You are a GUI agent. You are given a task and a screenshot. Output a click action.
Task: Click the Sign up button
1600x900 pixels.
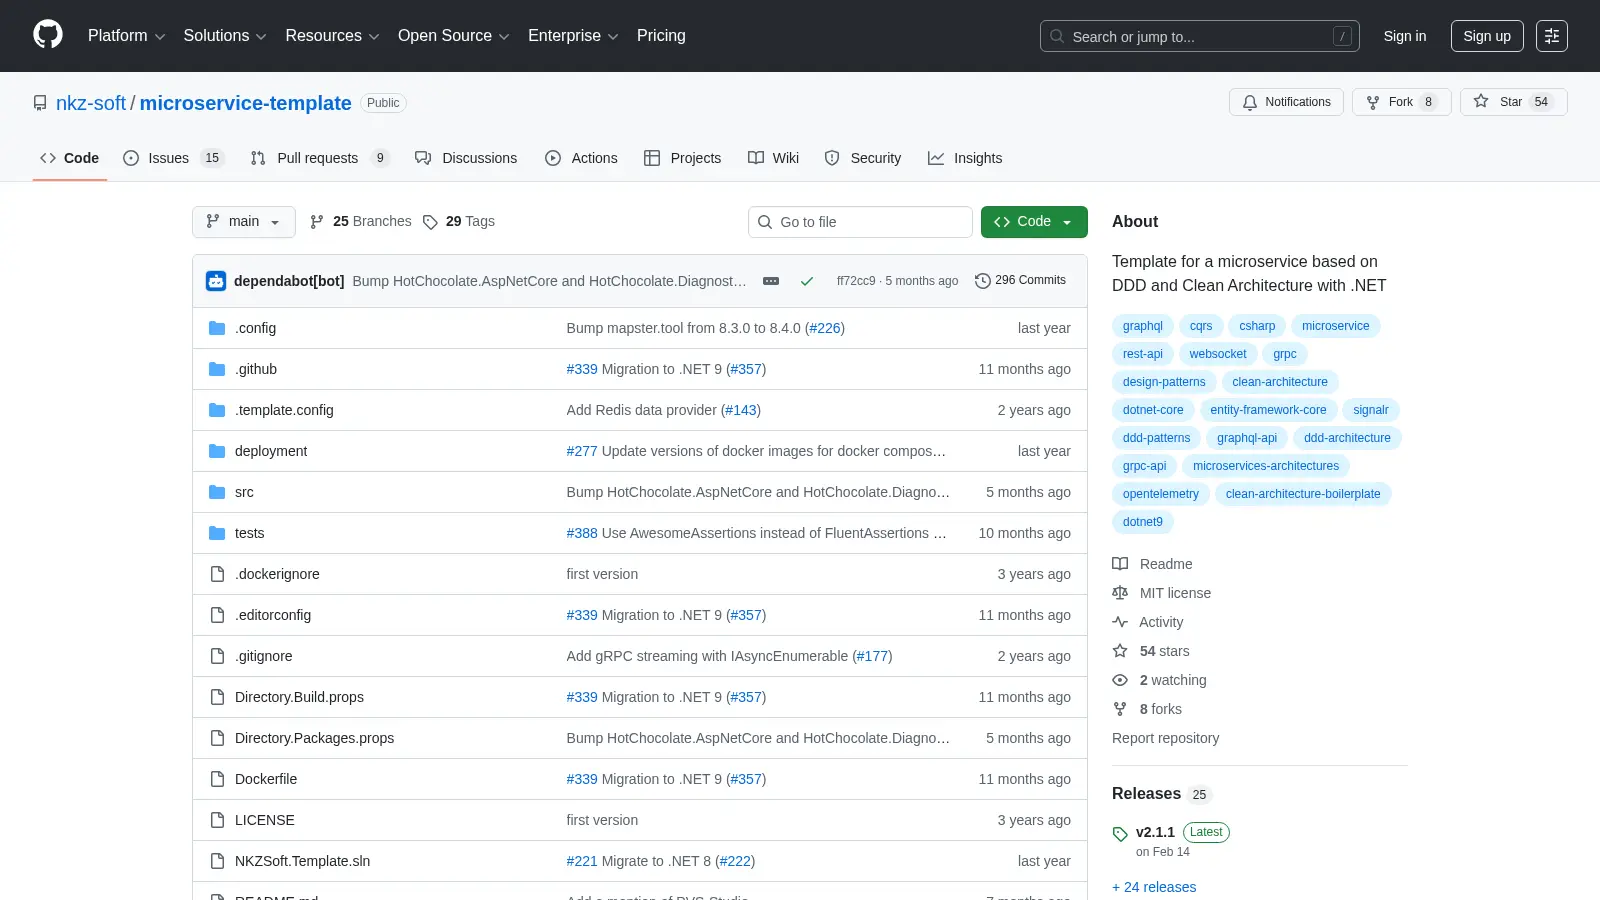(x=1487, y=36)
